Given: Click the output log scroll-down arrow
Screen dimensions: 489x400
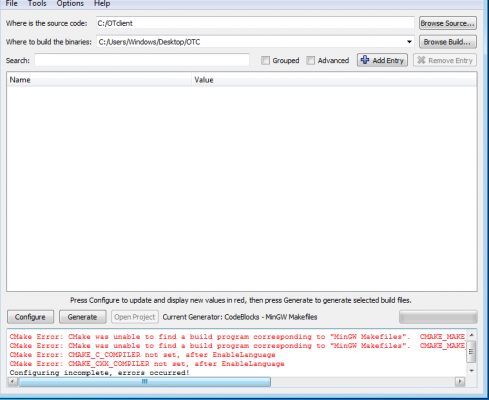Looking at the screenshot, I should pyautogui.click(x=471, y=371).
